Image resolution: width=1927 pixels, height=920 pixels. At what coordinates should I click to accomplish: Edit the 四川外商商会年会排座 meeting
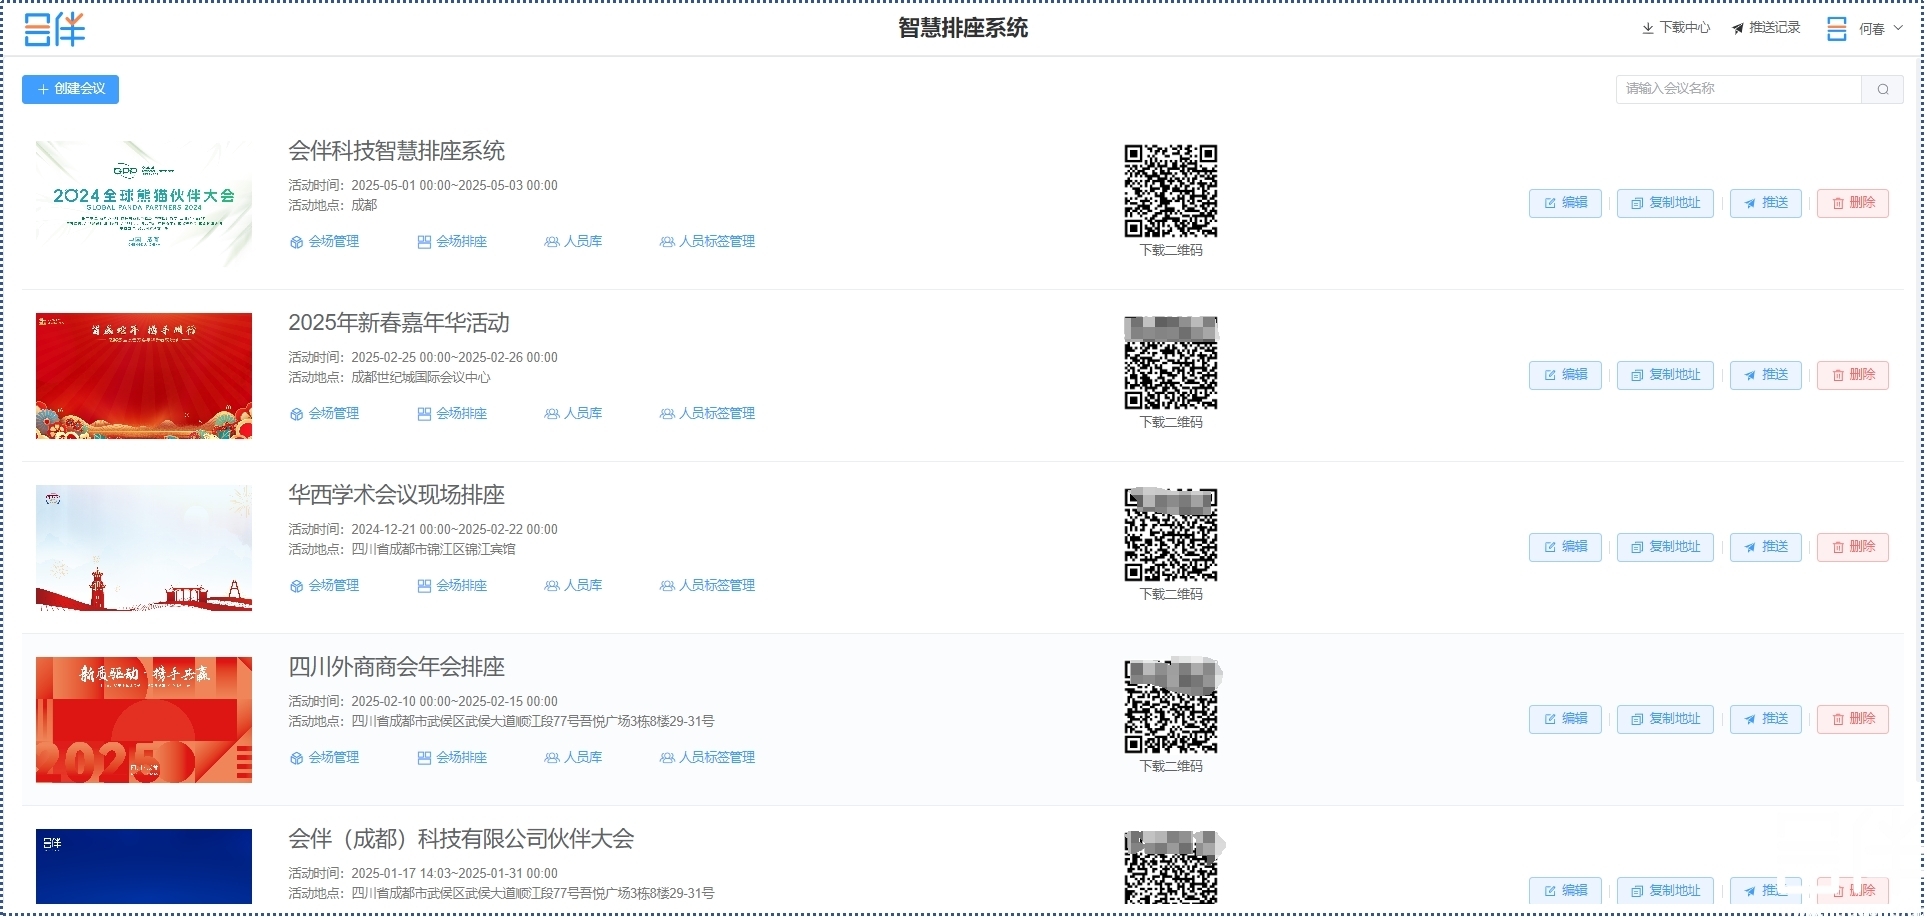[1565, 719]
